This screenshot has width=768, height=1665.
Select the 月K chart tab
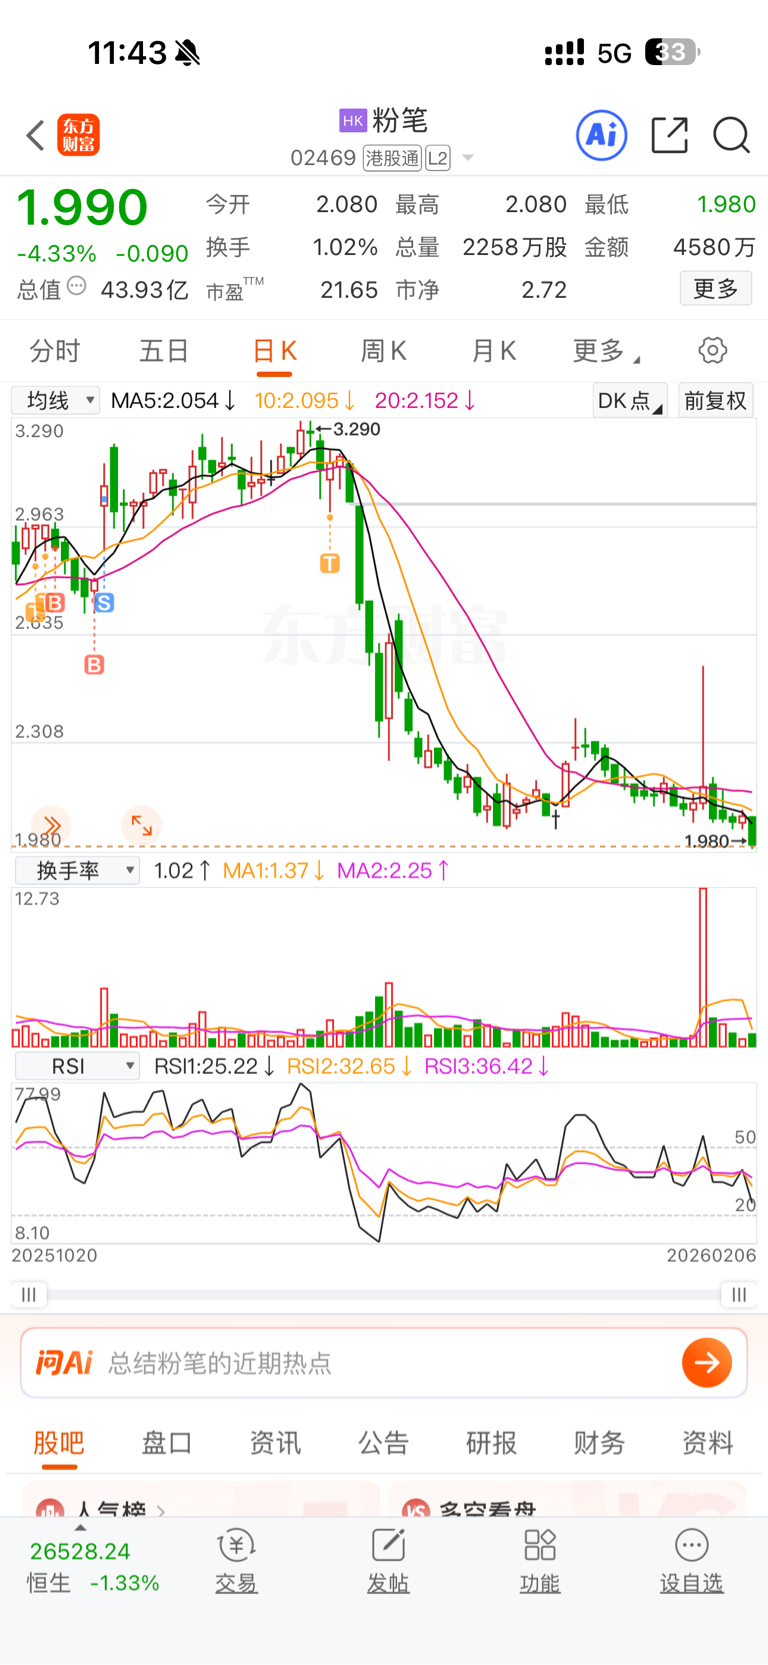tap(494, 351)
